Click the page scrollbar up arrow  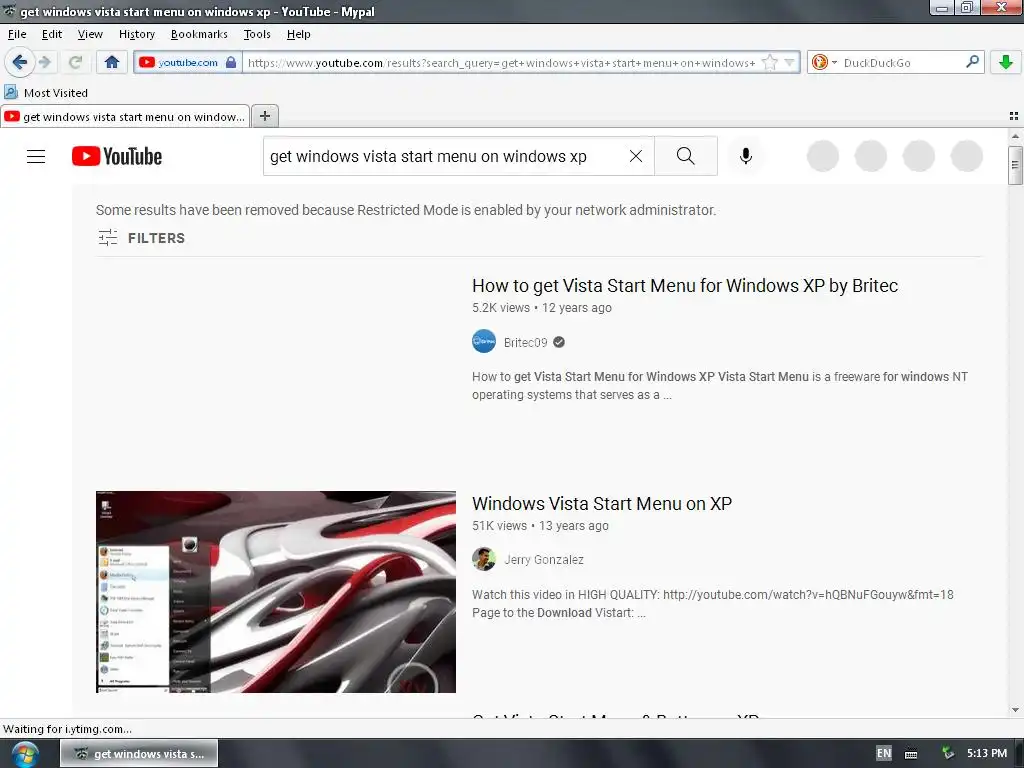click(1015, 136)
